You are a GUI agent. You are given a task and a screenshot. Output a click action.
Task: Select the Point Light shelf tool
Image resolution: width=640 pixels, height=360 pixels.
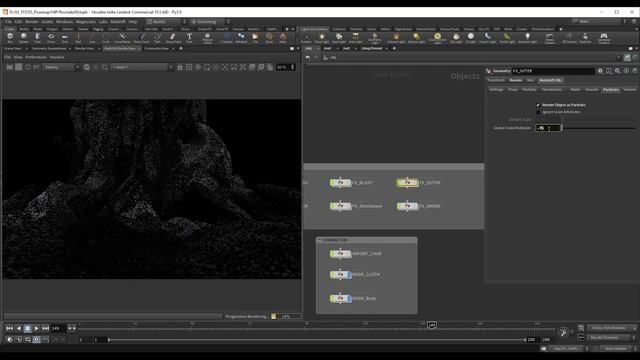tap(322, 38)
